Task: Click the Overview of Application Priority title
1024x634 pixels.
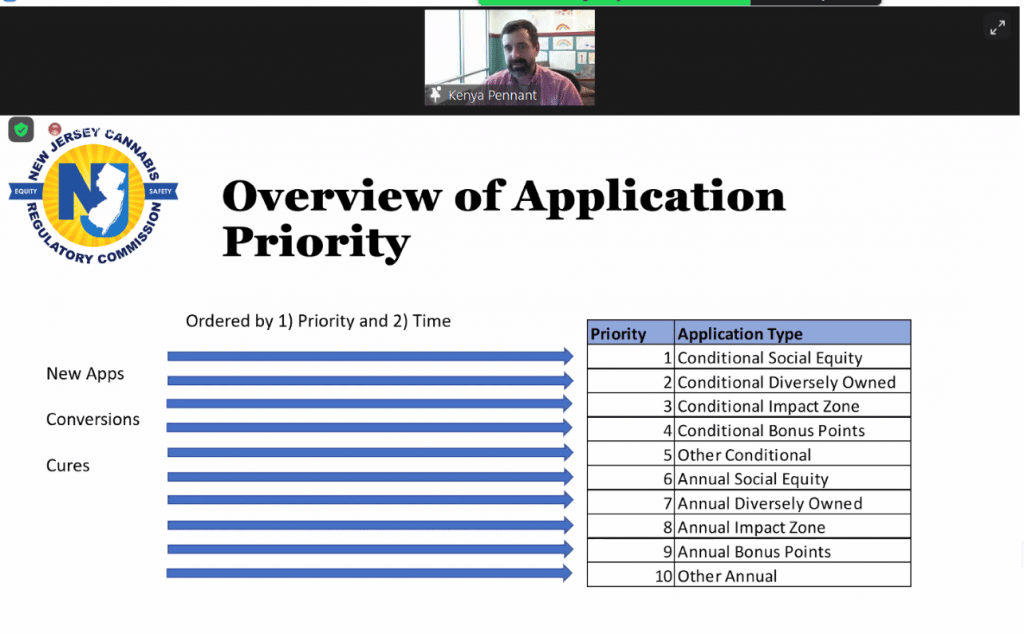Action: coord(503,218)
